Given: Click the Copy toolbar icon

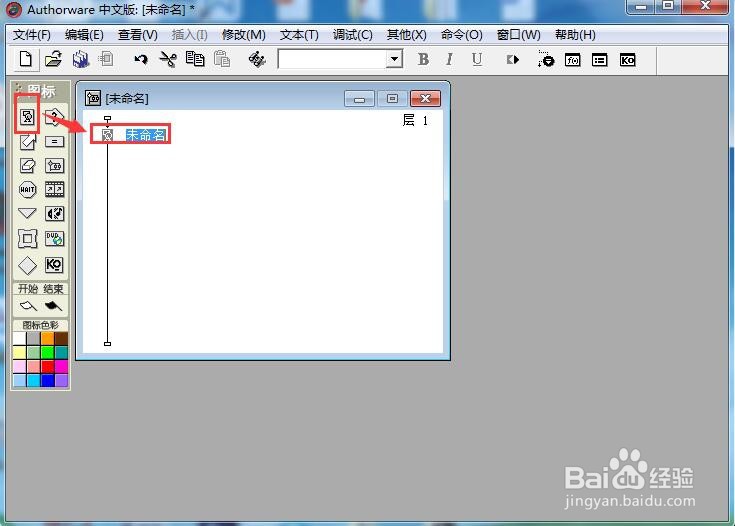Looking at the screenshot, I should [195, 60].
